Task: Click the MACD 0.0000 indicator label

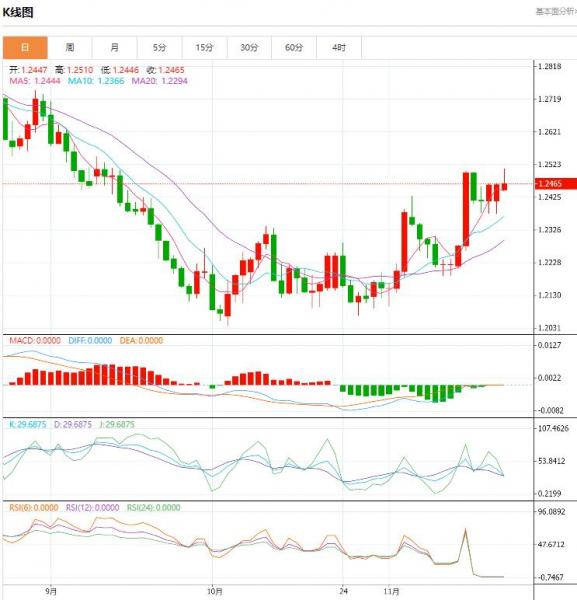Action: (x=35, y=341)
